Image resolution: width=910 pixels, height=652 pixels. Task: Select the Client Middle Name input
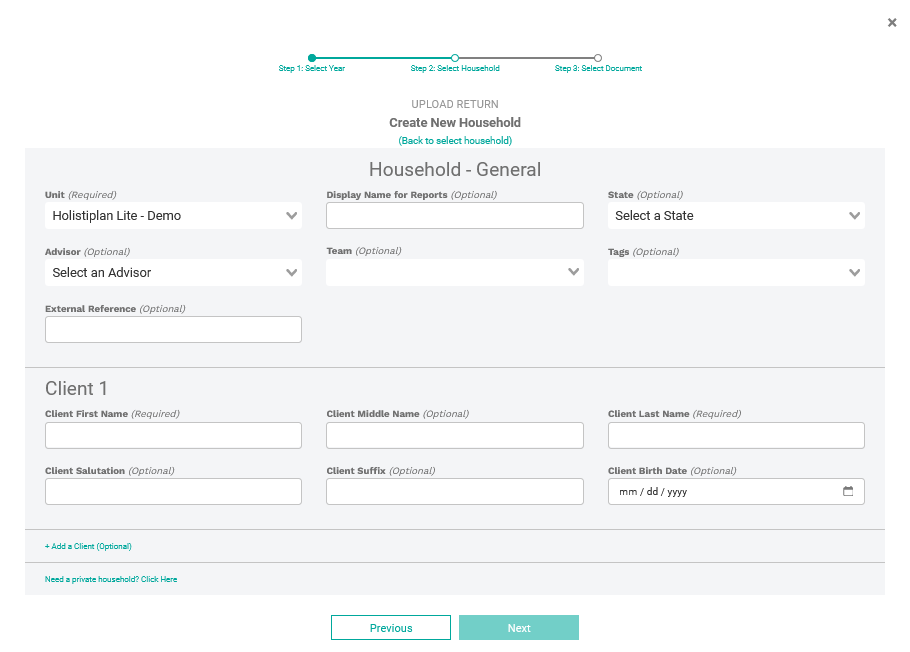pos(454,435)
